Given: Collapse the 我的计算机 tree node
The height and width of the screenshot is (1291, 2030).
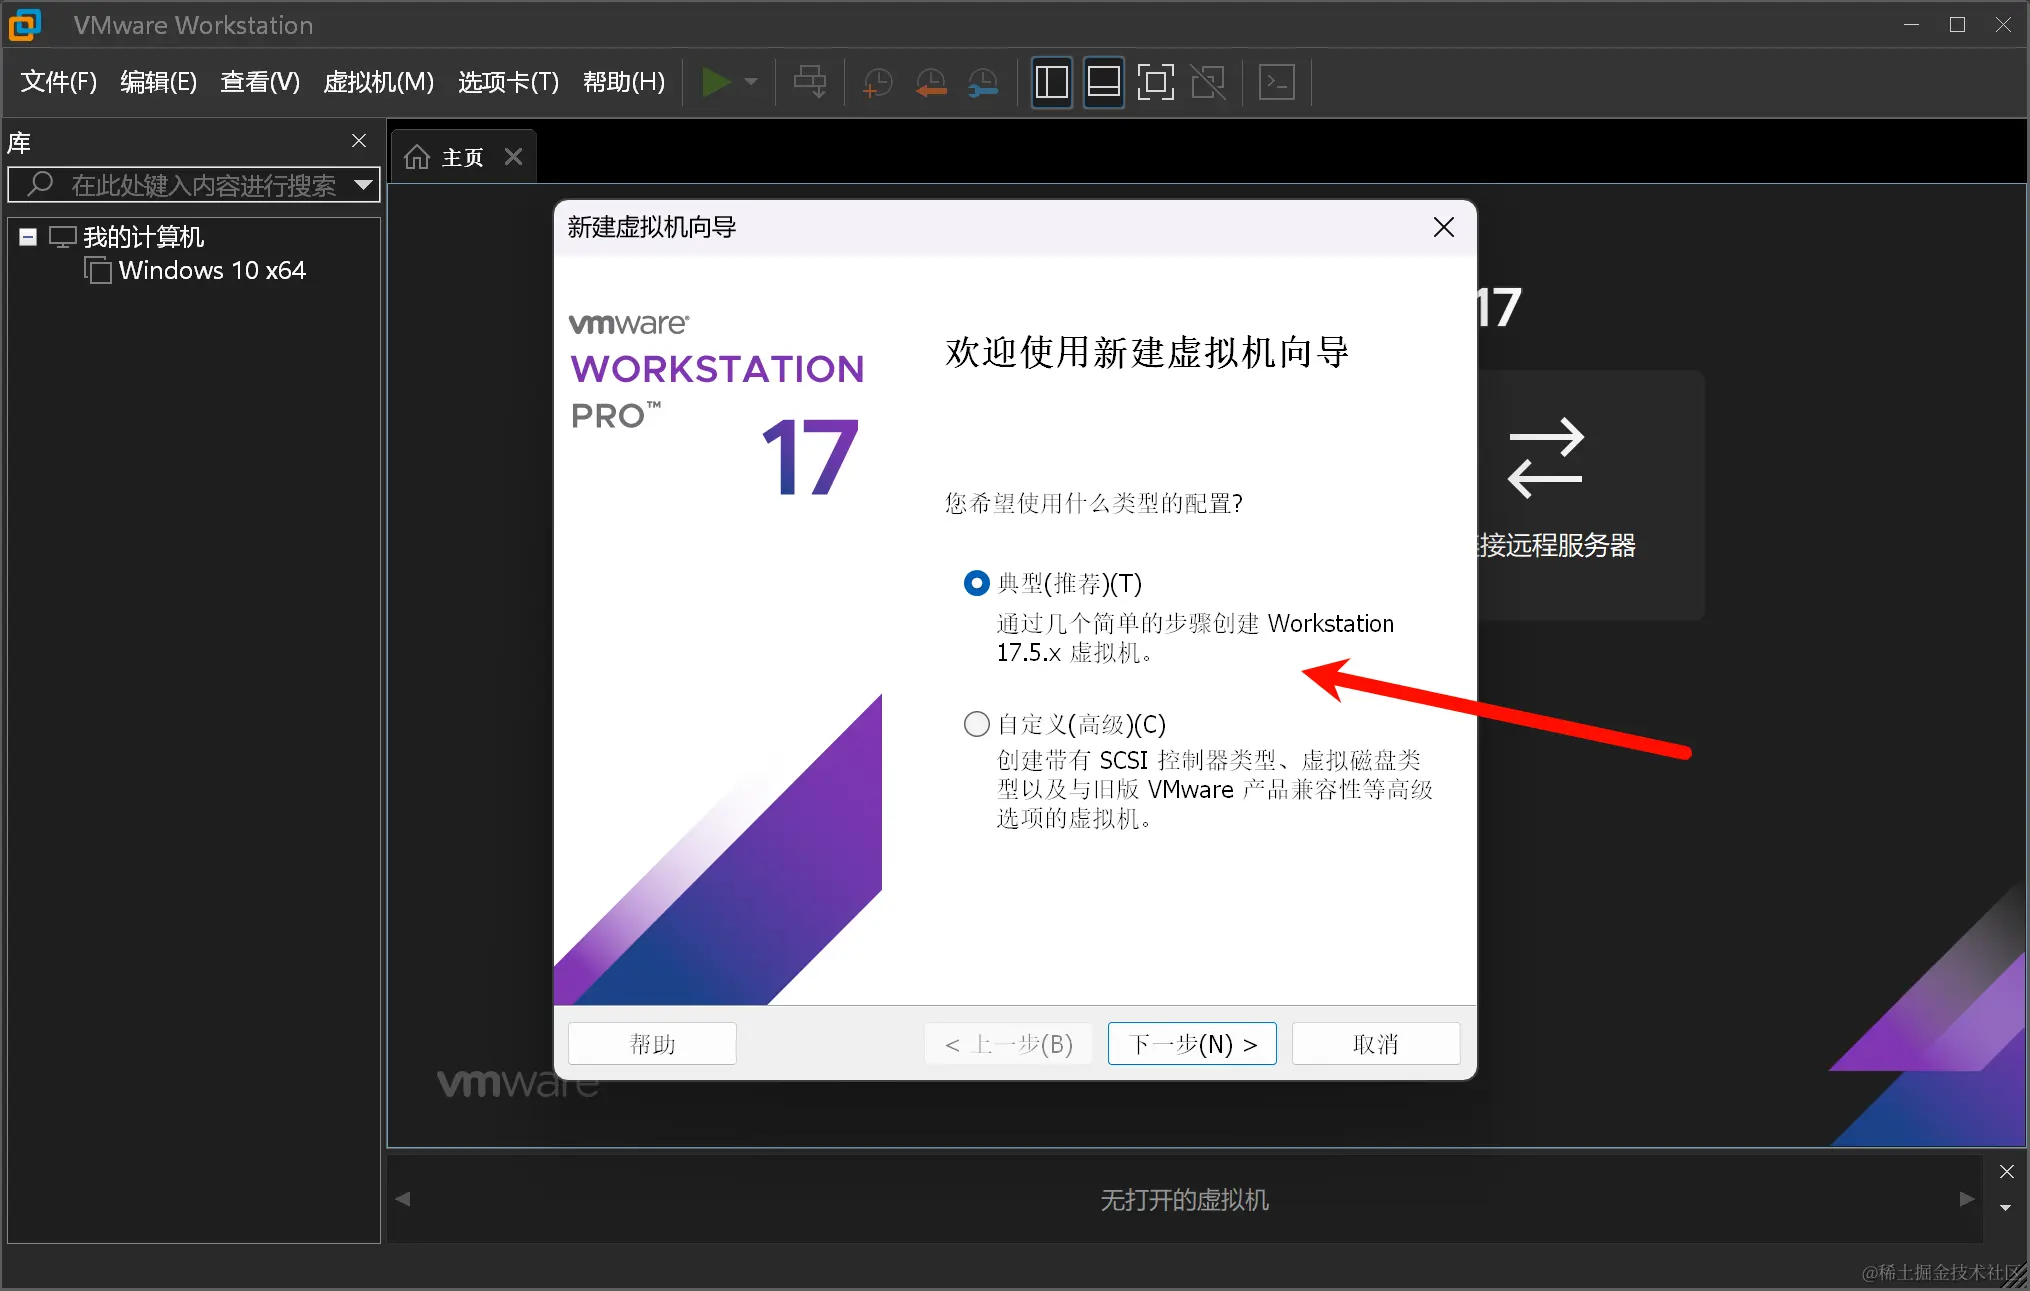Looking at the screenshot, I should [x=28, y=237].
